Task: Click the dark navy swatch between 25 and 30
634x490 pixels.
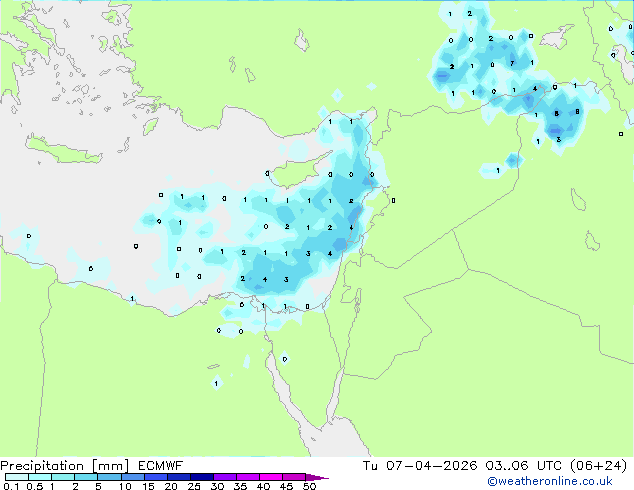Action: [x=201, y=477]
